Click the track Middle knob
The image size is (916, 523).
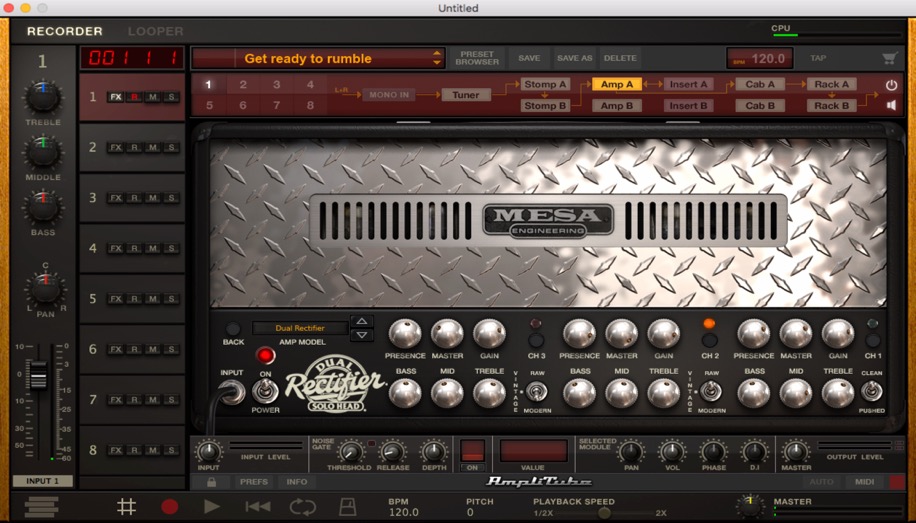point(43,151)
